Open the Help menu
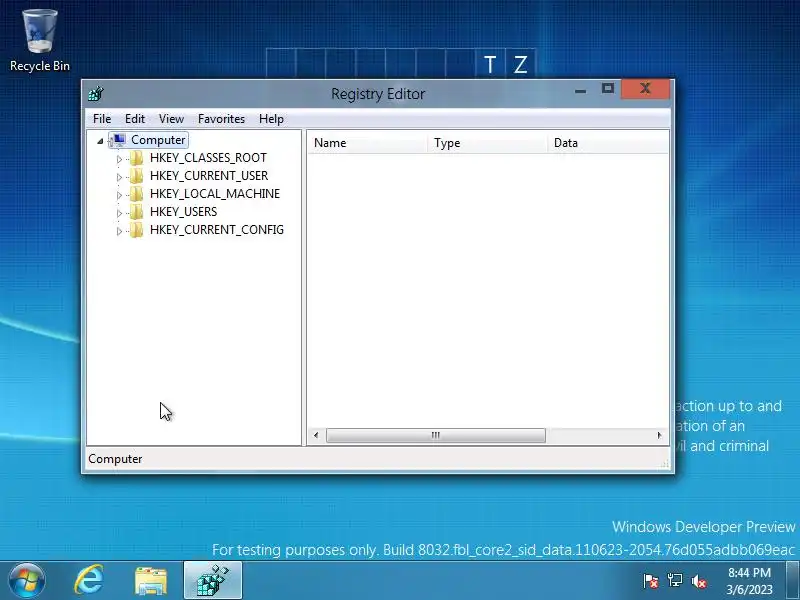The image size is (800, 600). [271, 119]
